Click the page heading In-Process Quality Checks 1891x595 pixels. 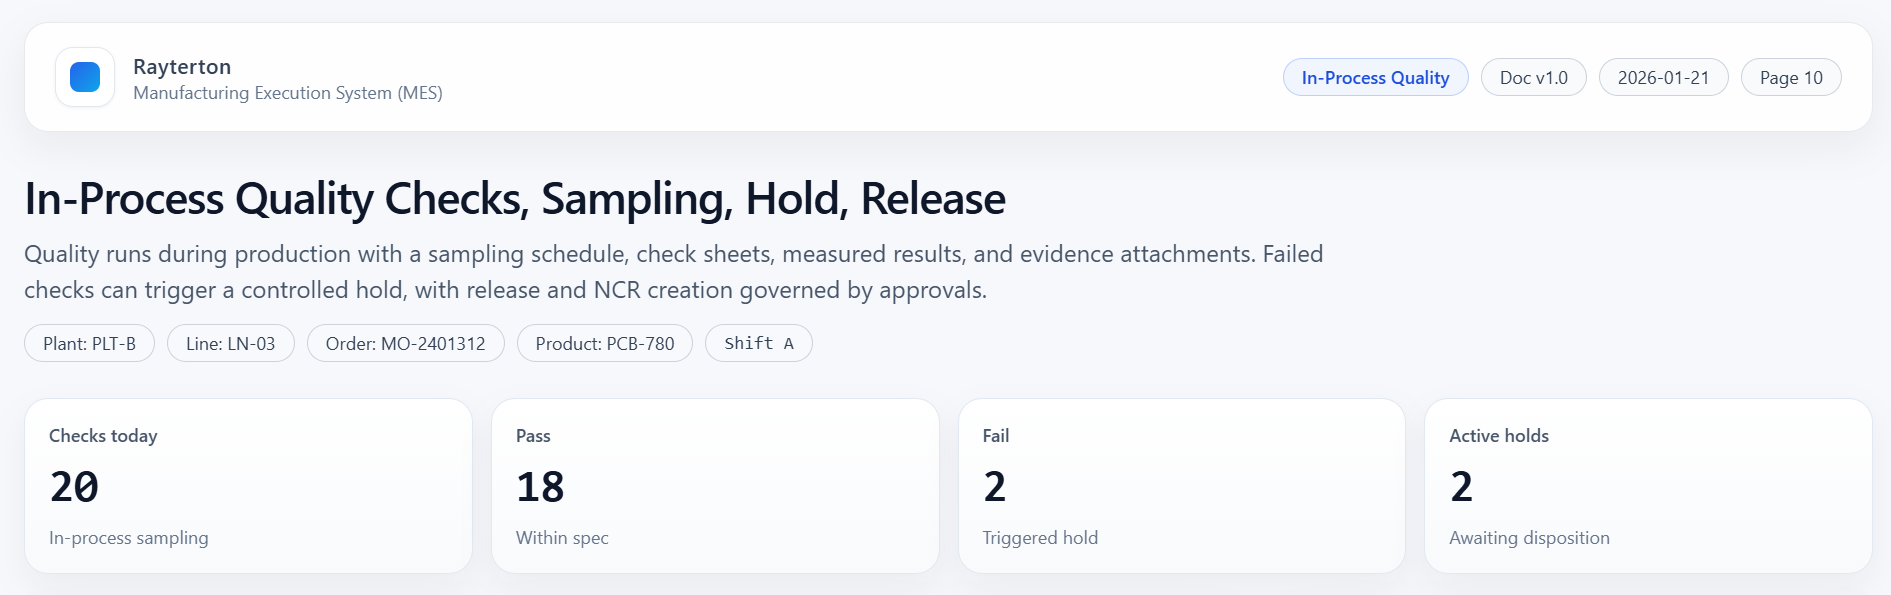tap(515, 199)
